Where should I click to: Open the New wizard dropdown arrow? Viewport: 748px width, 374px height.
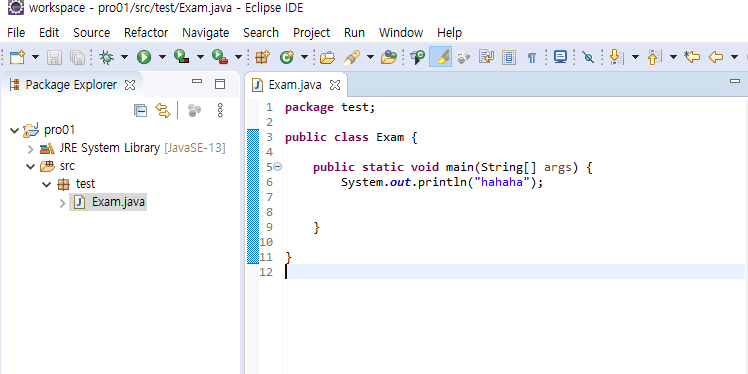[x=35, y=58]
